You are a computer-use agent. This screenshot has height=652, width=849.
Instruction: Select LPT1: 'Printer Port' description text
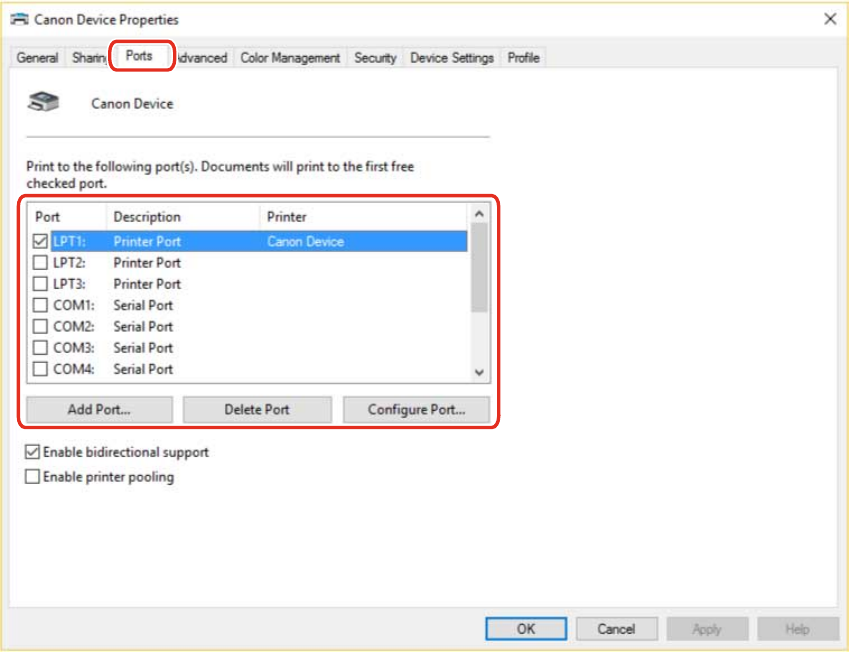point(147,242)
